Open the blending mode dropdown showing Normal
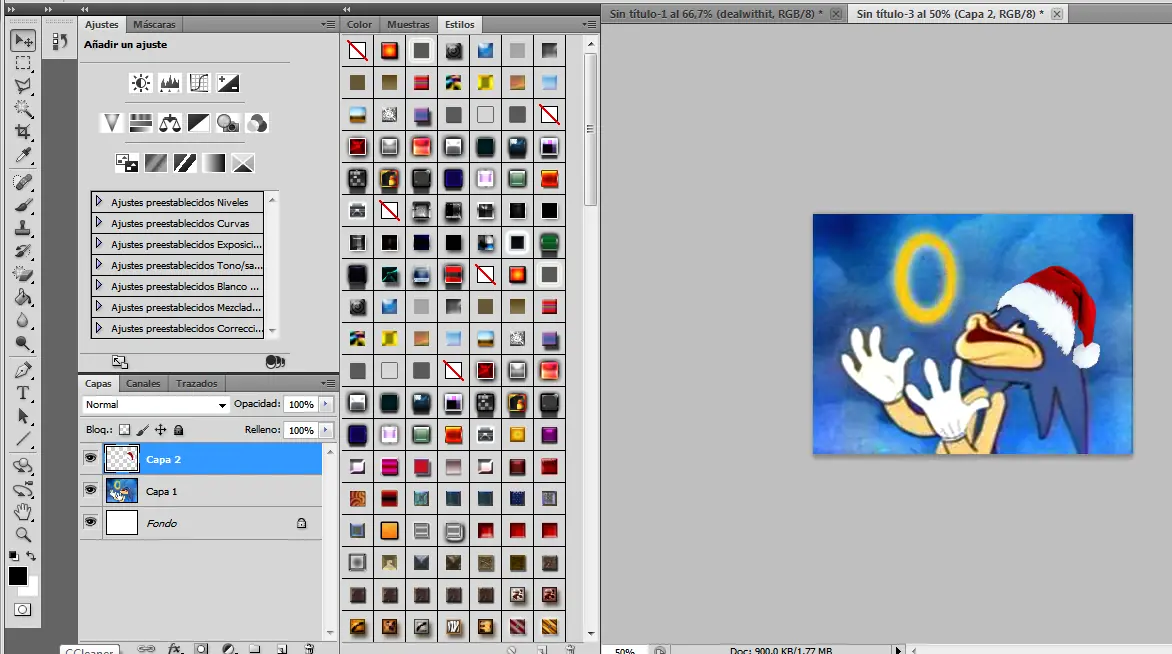The width and height of the screenshot is (1172, 654). coord(156,405)
